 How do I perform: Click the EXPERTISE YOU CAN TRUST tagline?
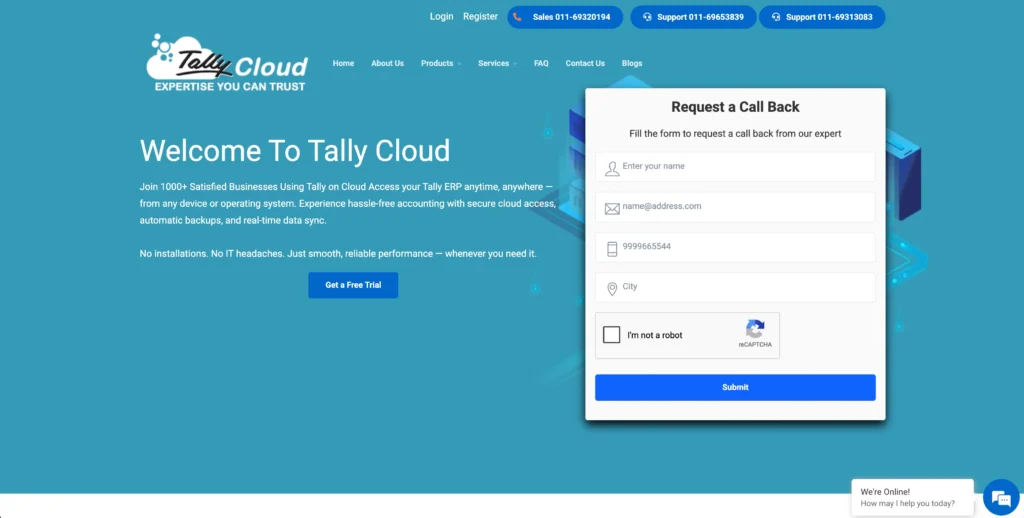point(230,86)
